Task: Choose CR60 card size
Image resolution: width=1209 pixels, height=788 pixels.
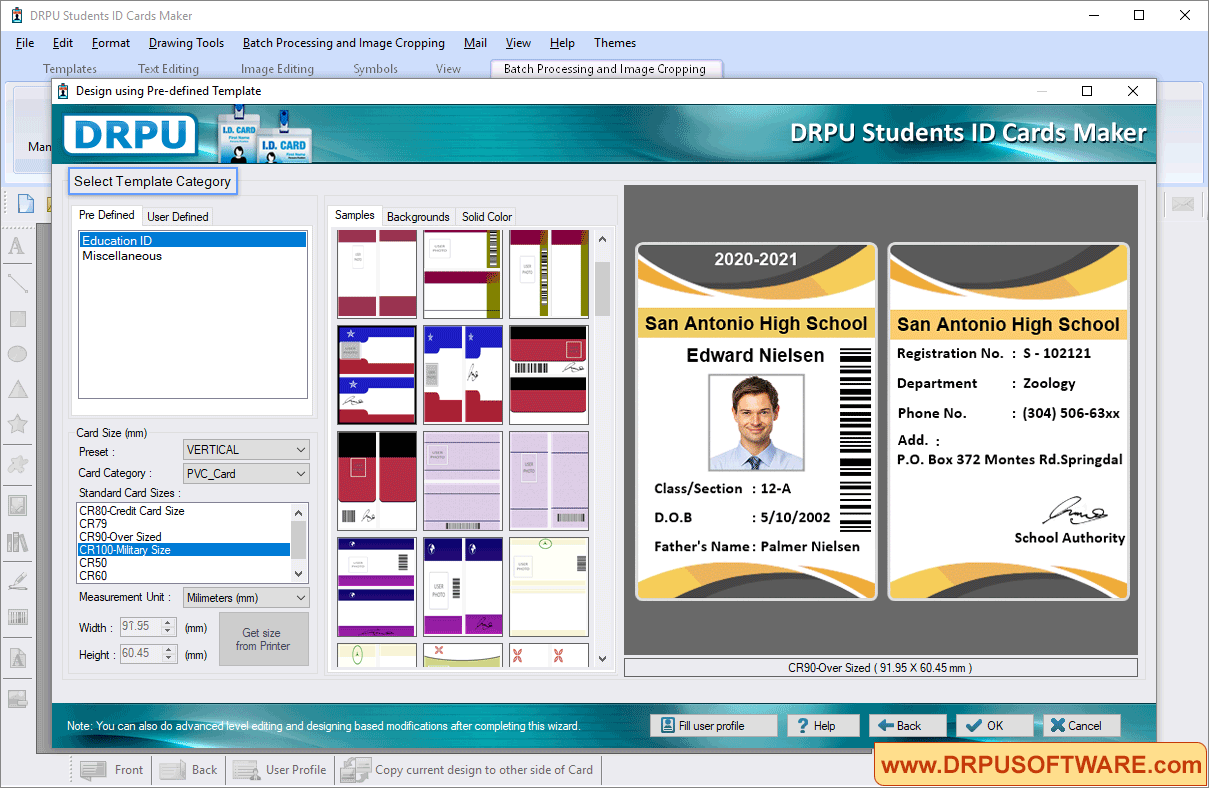Action: pyautogui.click(x=184, y=576)
